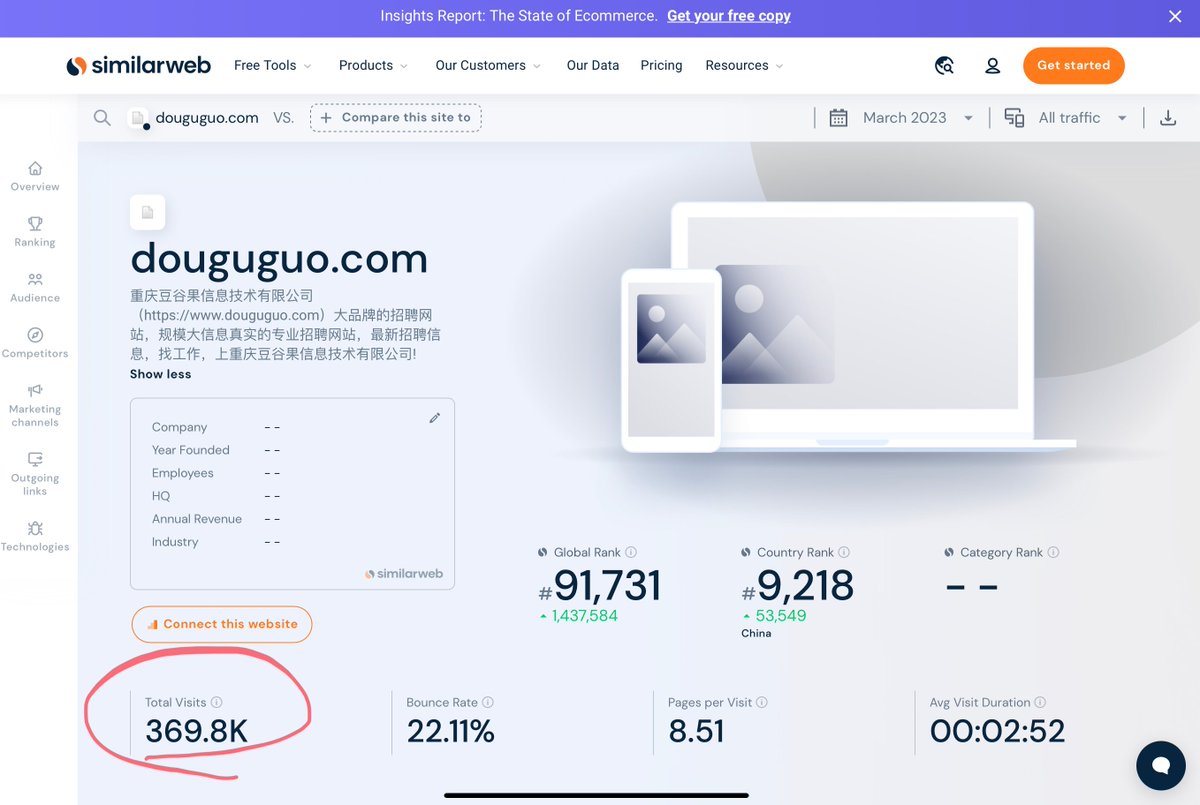The image size is (1200, 805).
Task: Open Competitors section in the sidebar
Action: pyautogui.click(x=35, y=343)
